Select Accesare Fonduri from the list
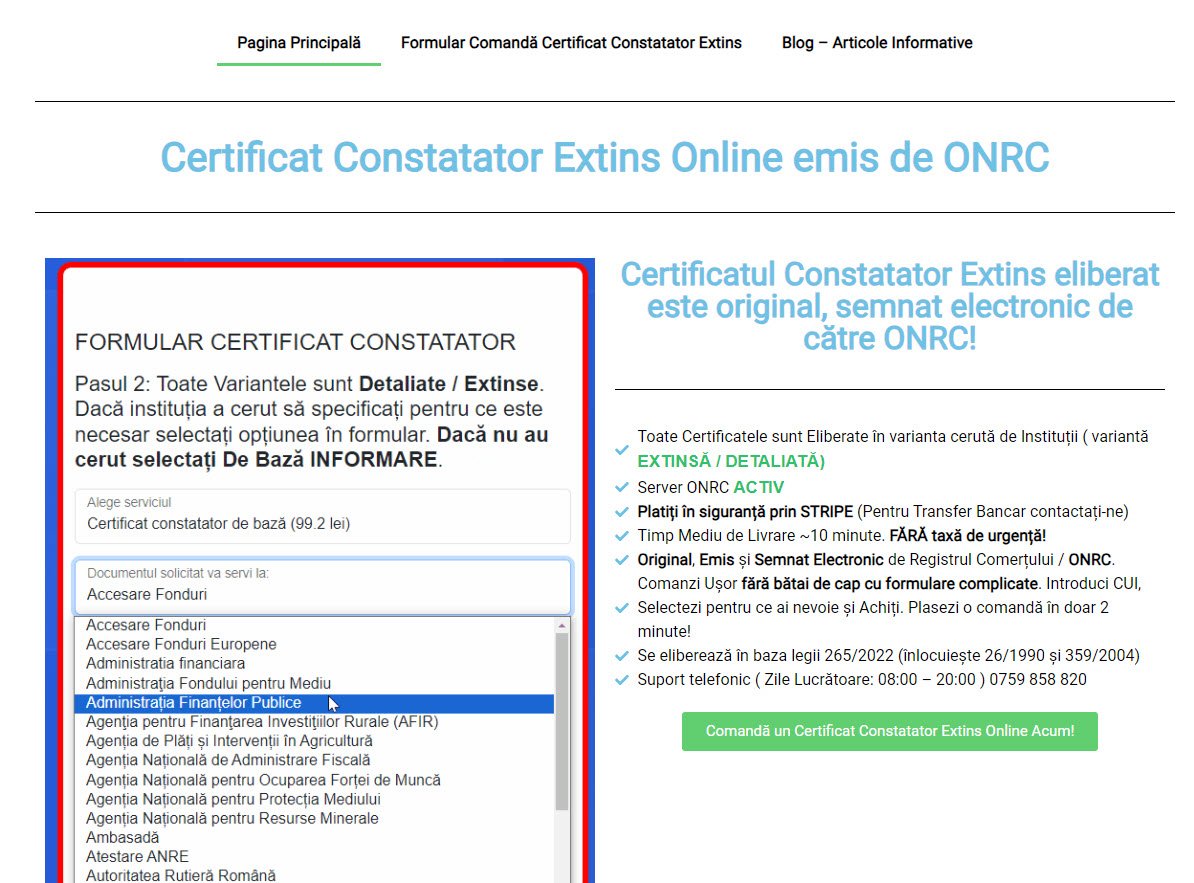This screenshot has width=1194, height=883. tap(314, 625)
